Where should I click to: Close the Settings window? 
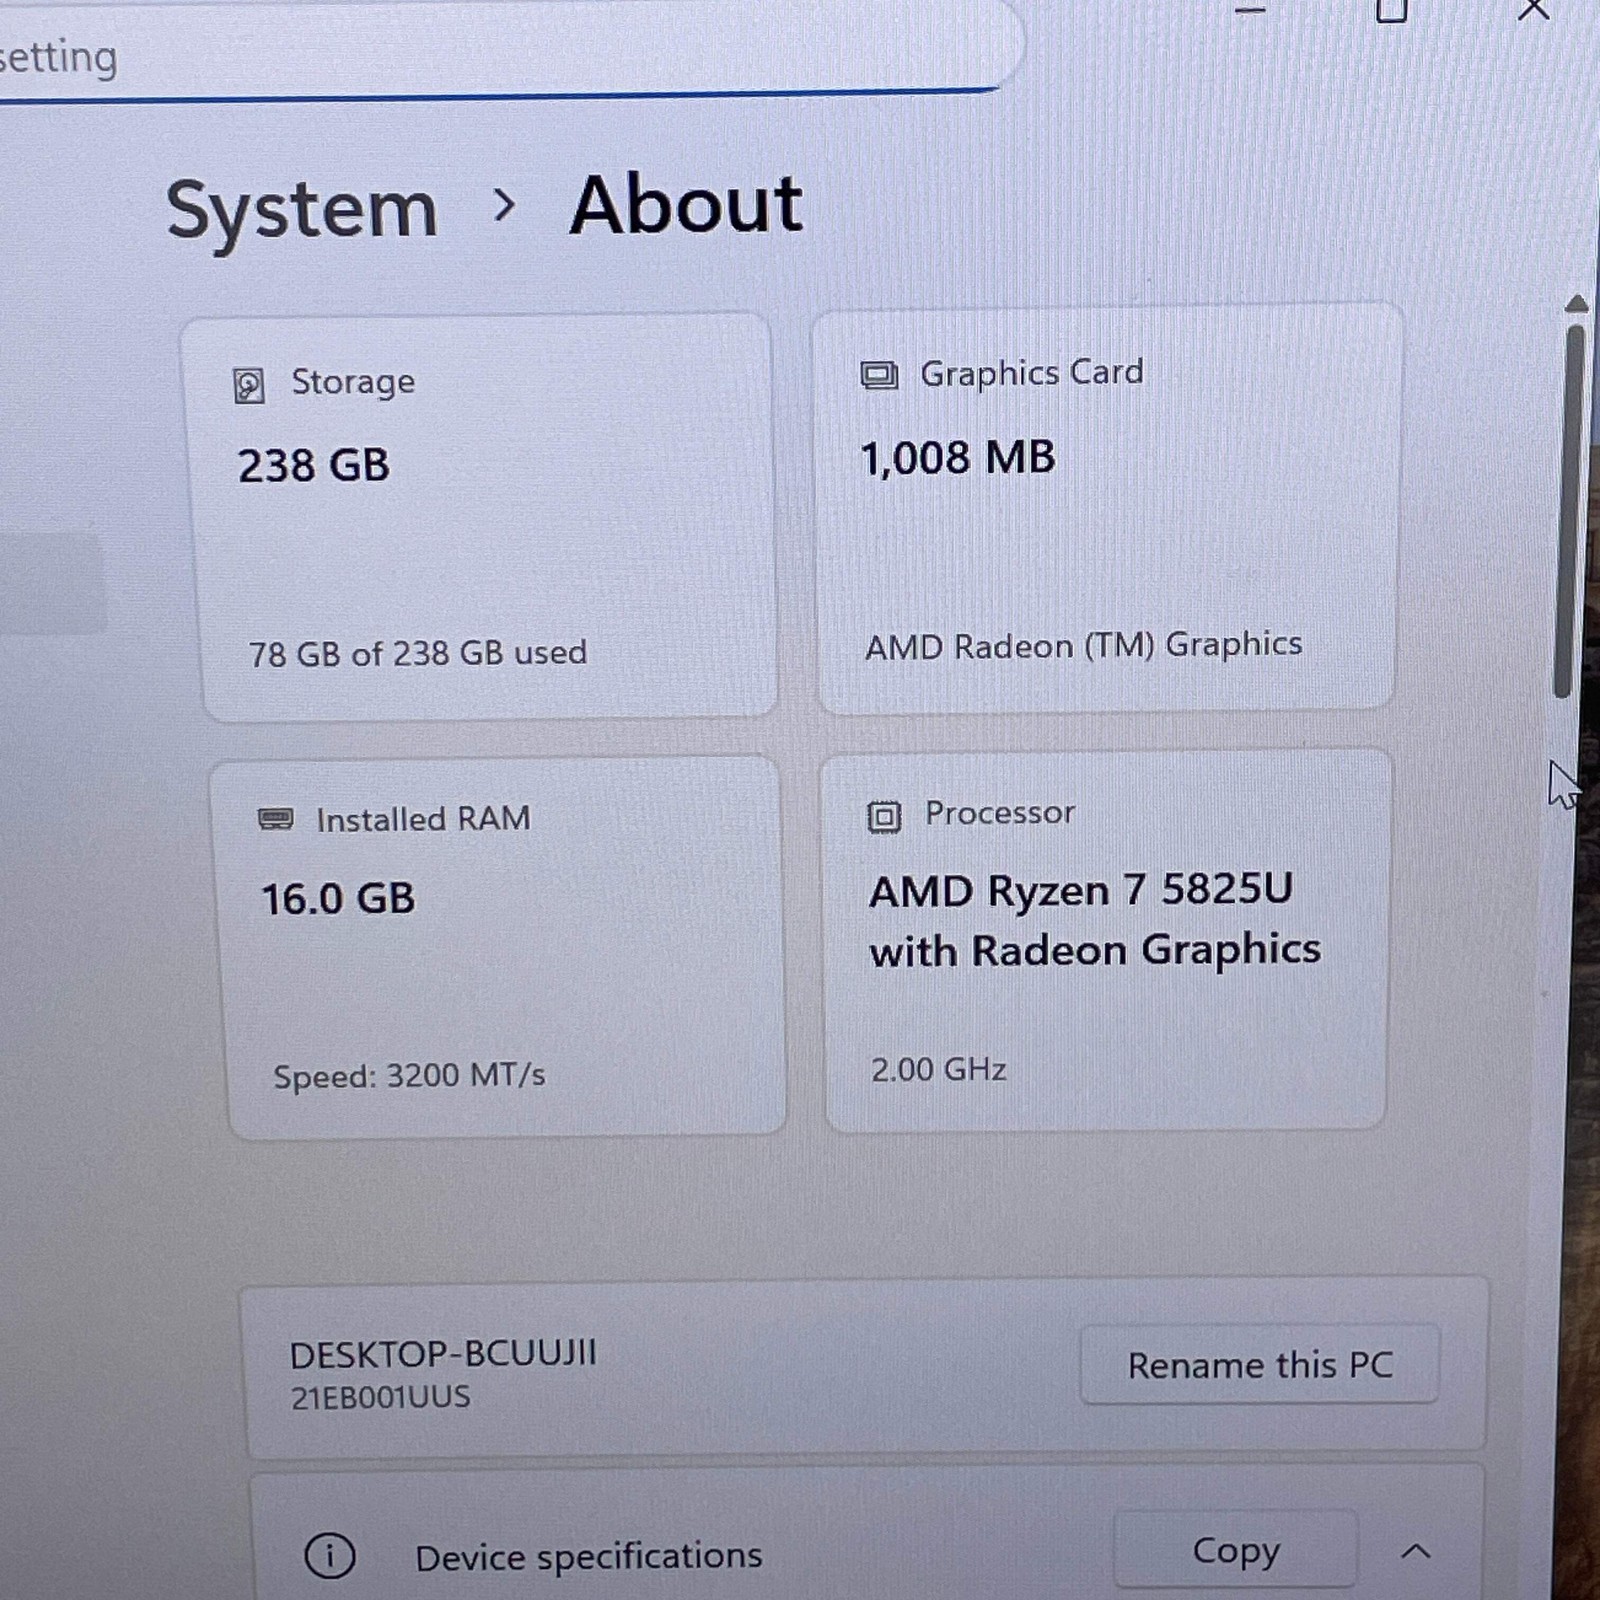[1533, 10]
